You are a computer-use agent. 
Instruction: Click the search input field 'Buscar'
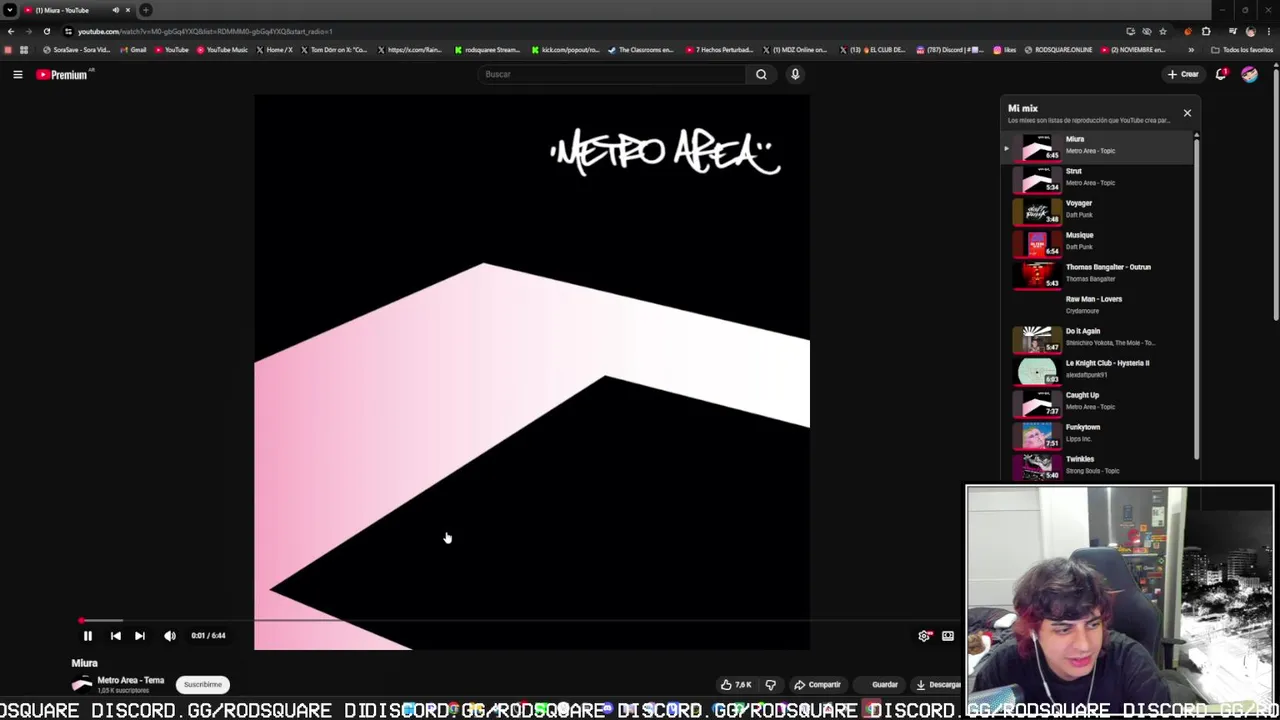612,74
